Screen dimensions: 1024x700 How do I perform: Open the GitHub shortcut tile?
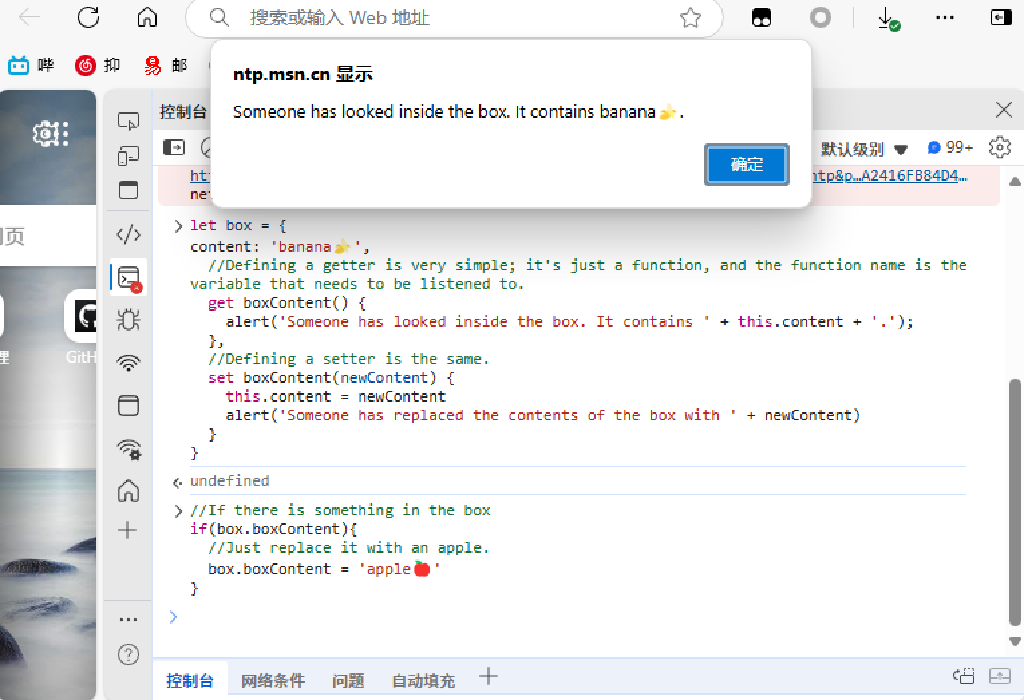coord(82,327)
